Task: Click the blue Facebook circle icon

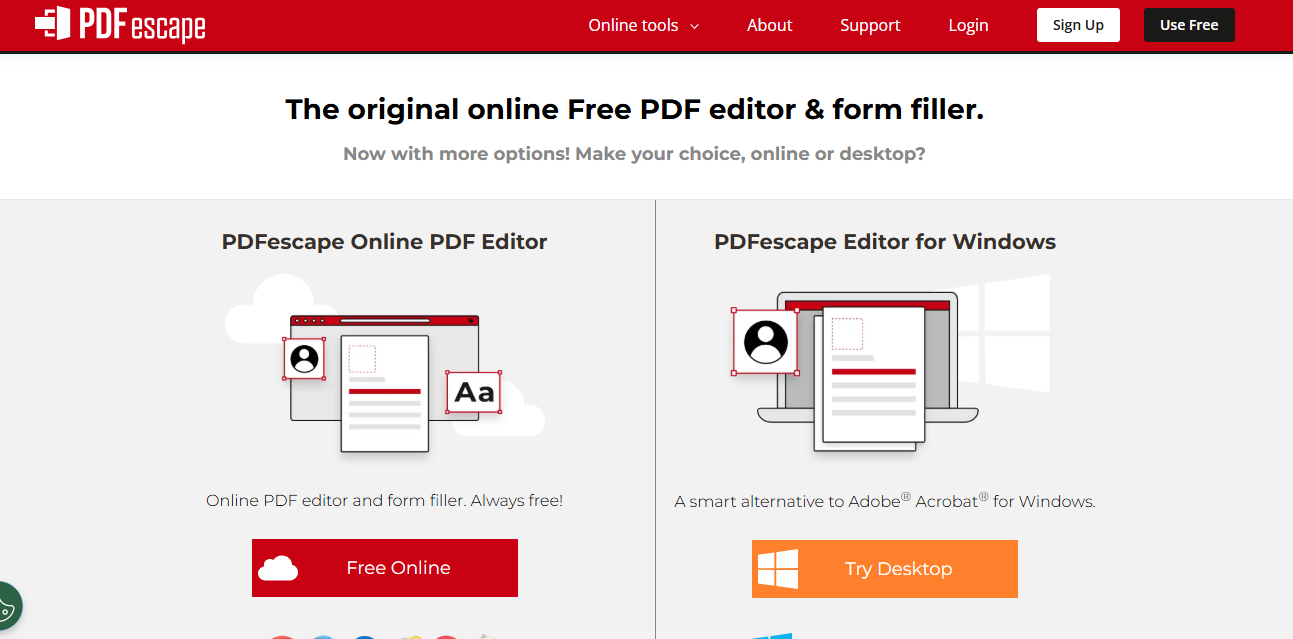Action: (x=365, y=636)
